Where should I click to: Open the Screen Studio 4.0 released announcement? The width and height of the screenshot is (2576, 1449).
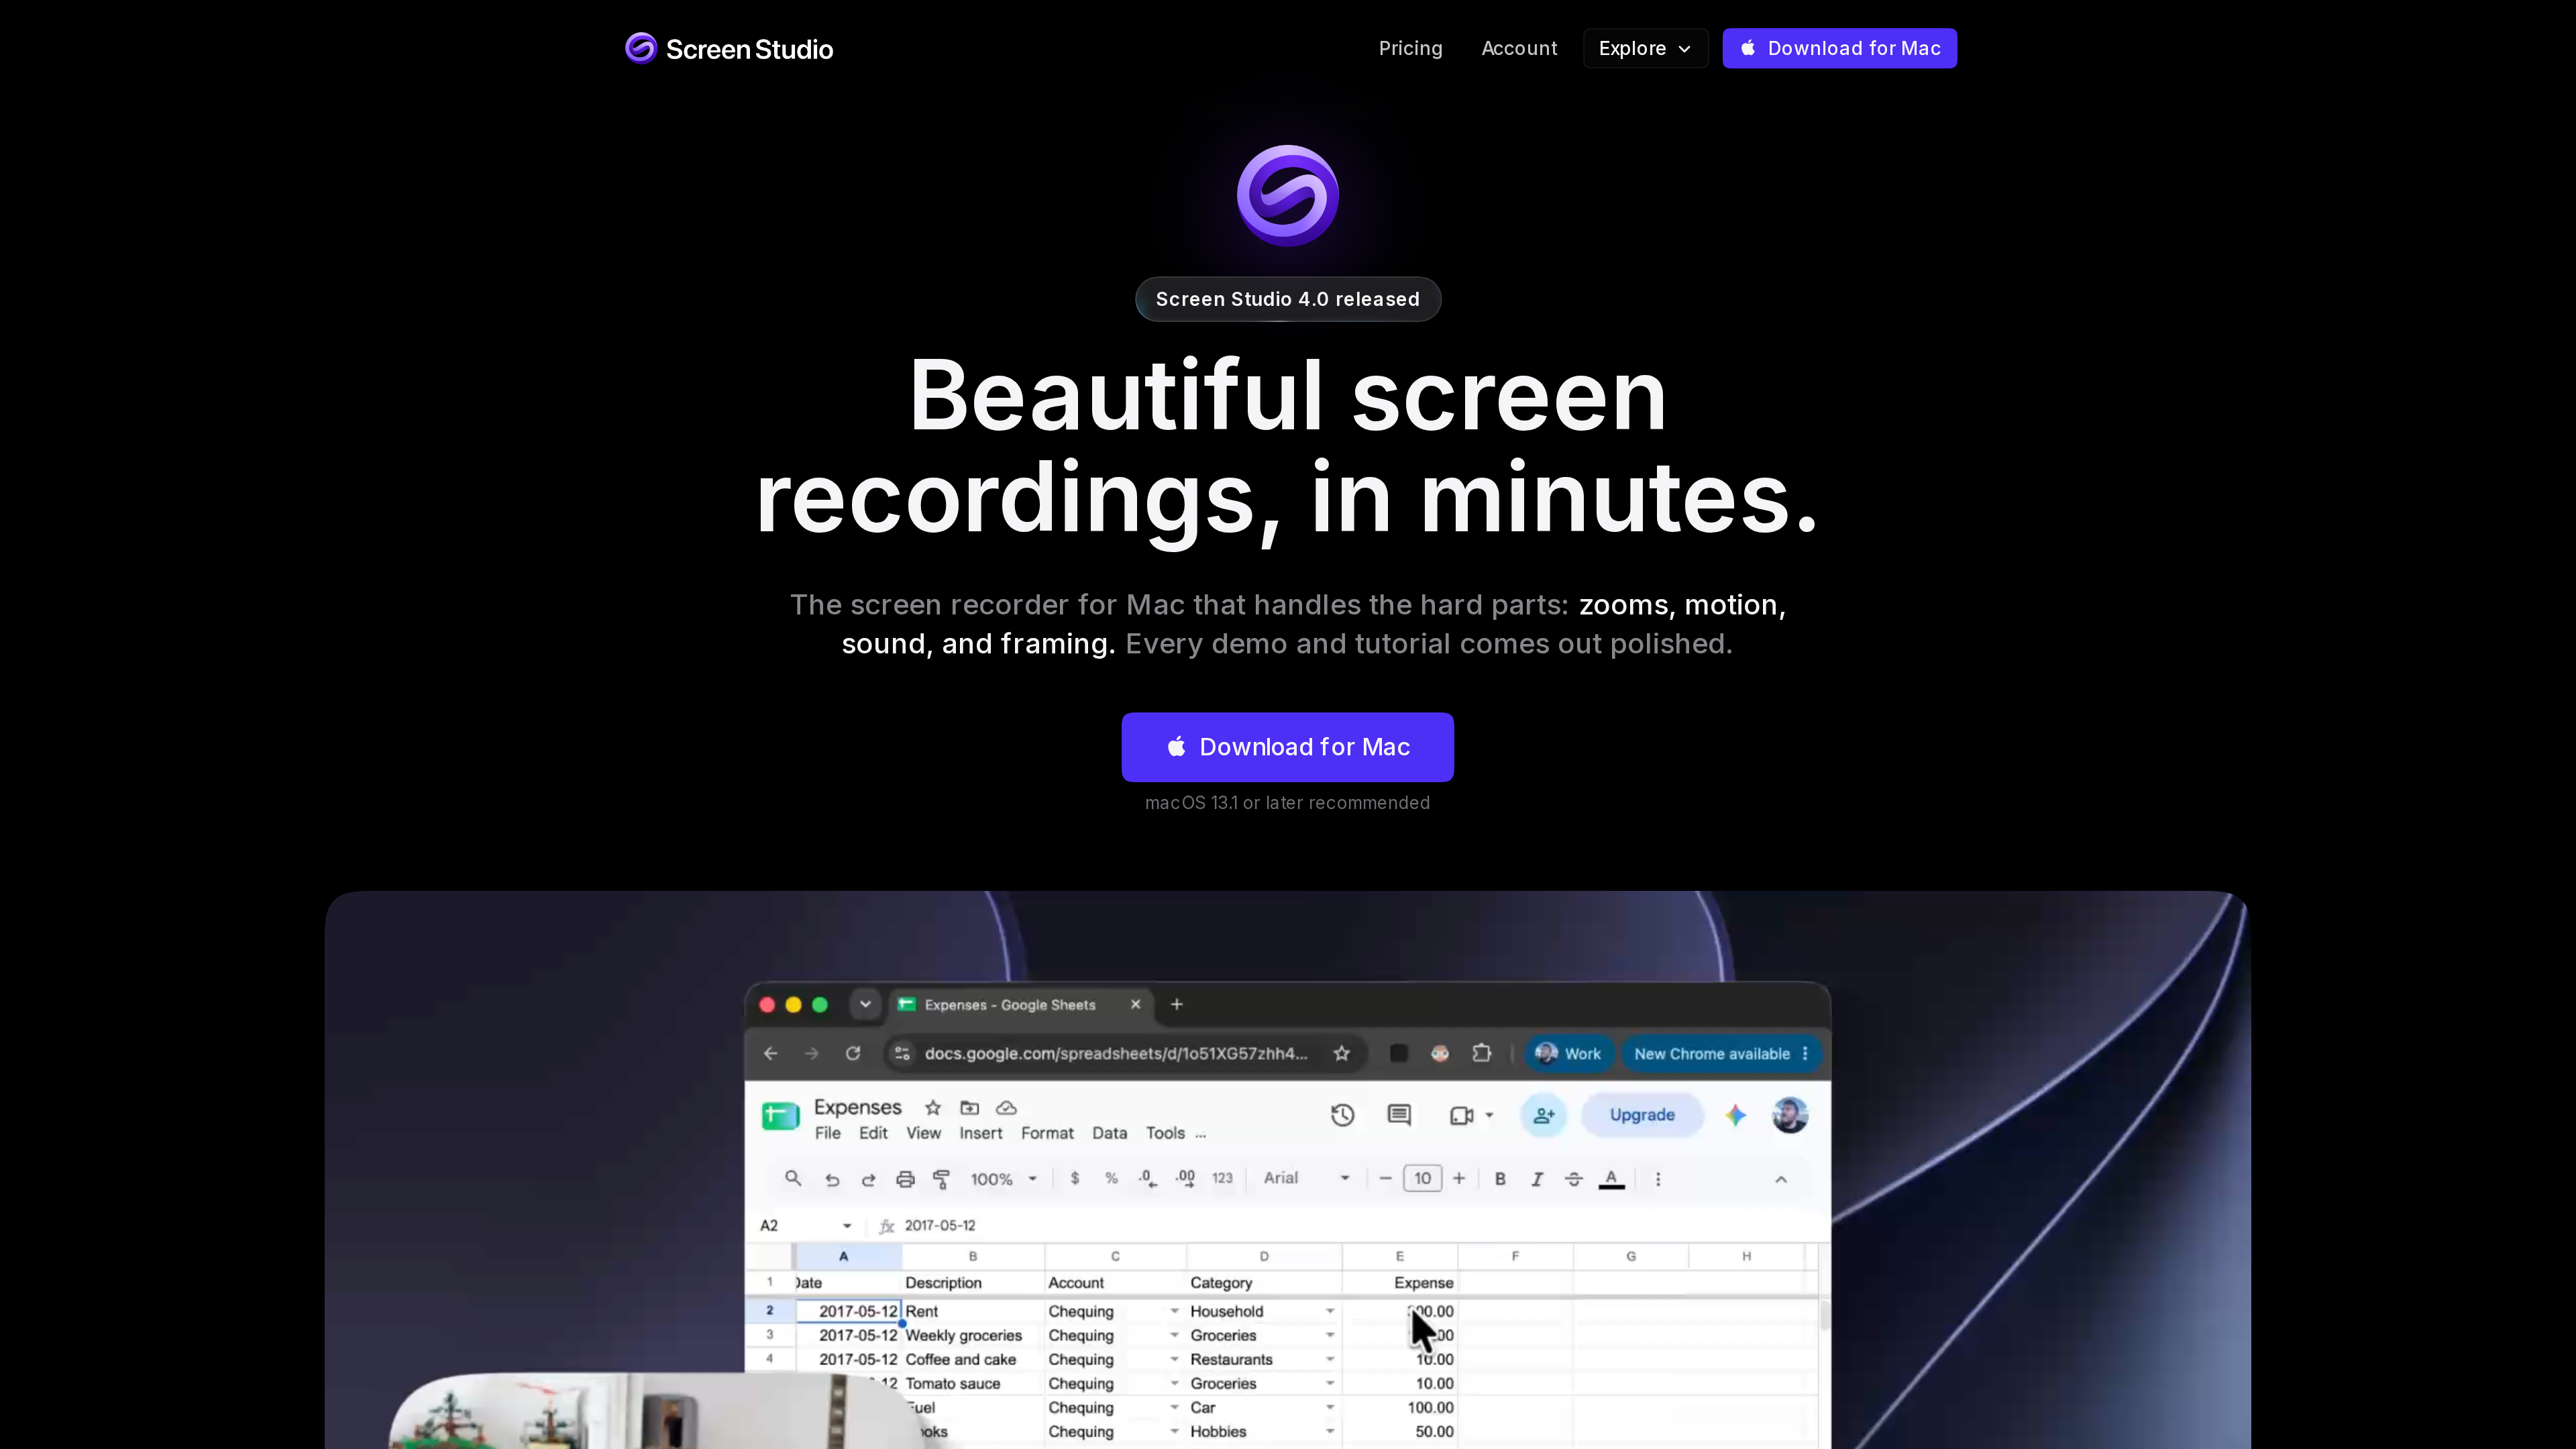point(1287,299)
